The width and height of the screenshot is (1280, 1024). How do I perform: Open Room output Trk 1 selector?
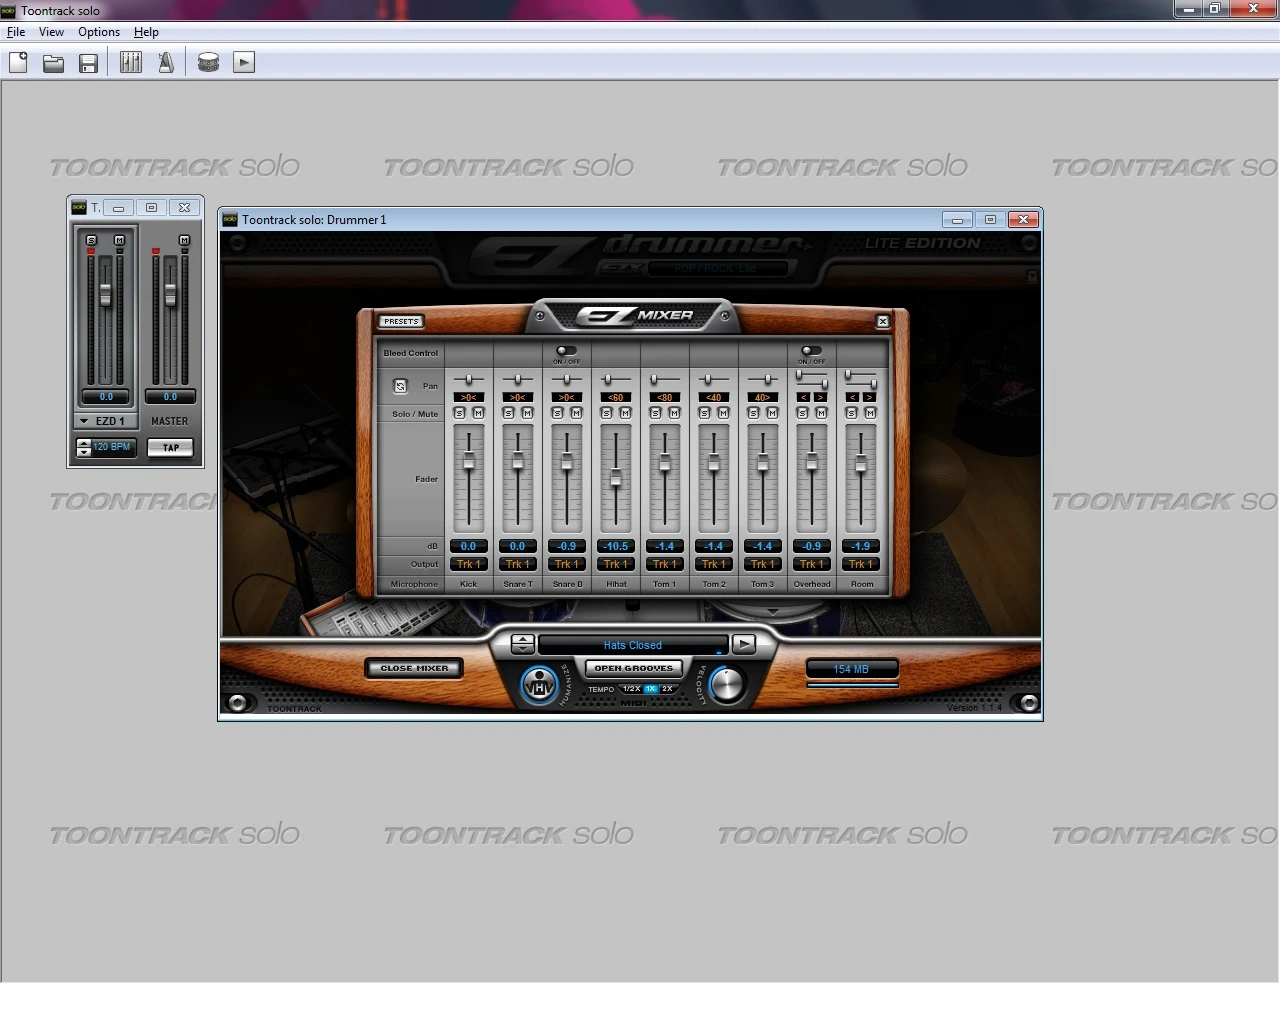click(x=860, y=564)
